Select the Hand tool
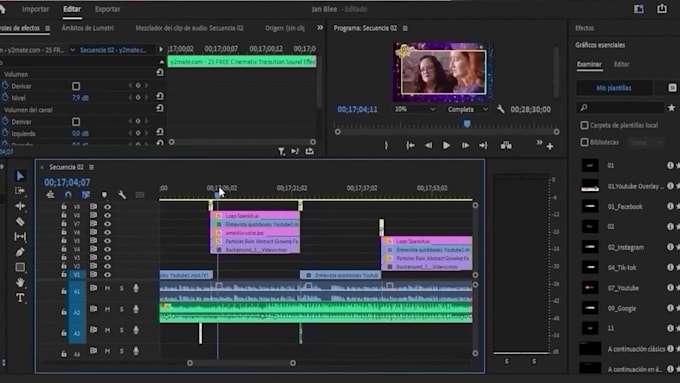This screenshot has width=680, height=383. pyautogui.click(x=20, y=283)
